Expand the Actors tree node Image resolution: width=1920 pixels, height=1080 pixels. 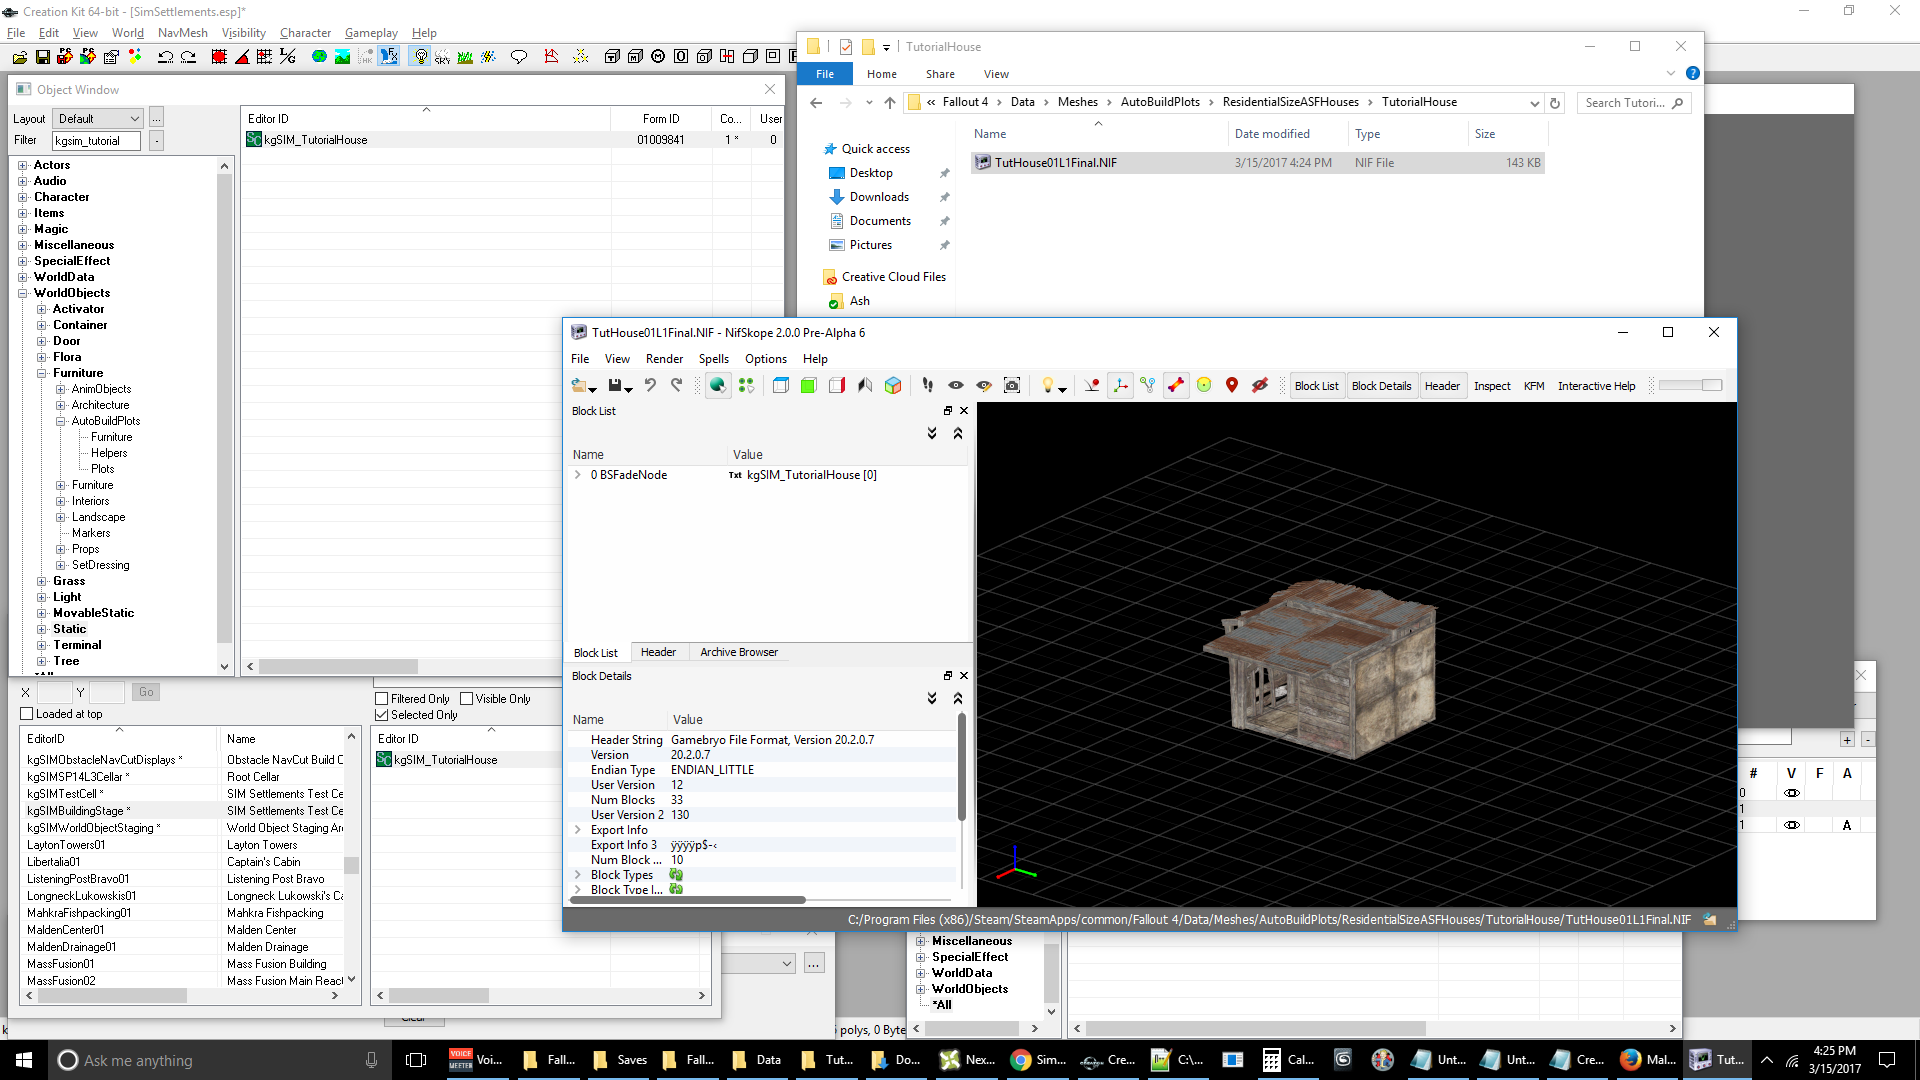[x=22, y=165]
